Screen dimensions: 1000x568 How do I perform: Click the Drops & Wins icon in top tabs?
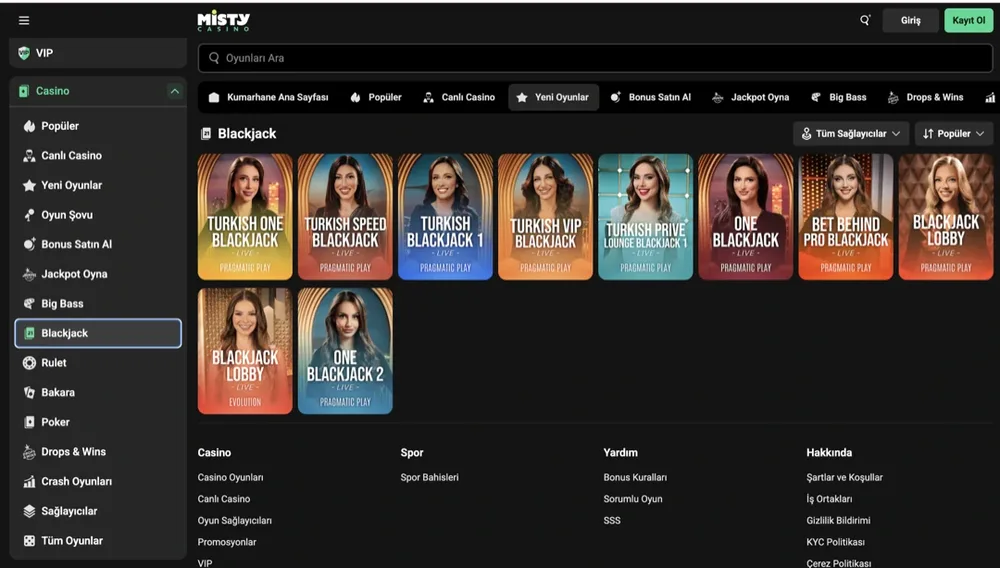point(893,98)
